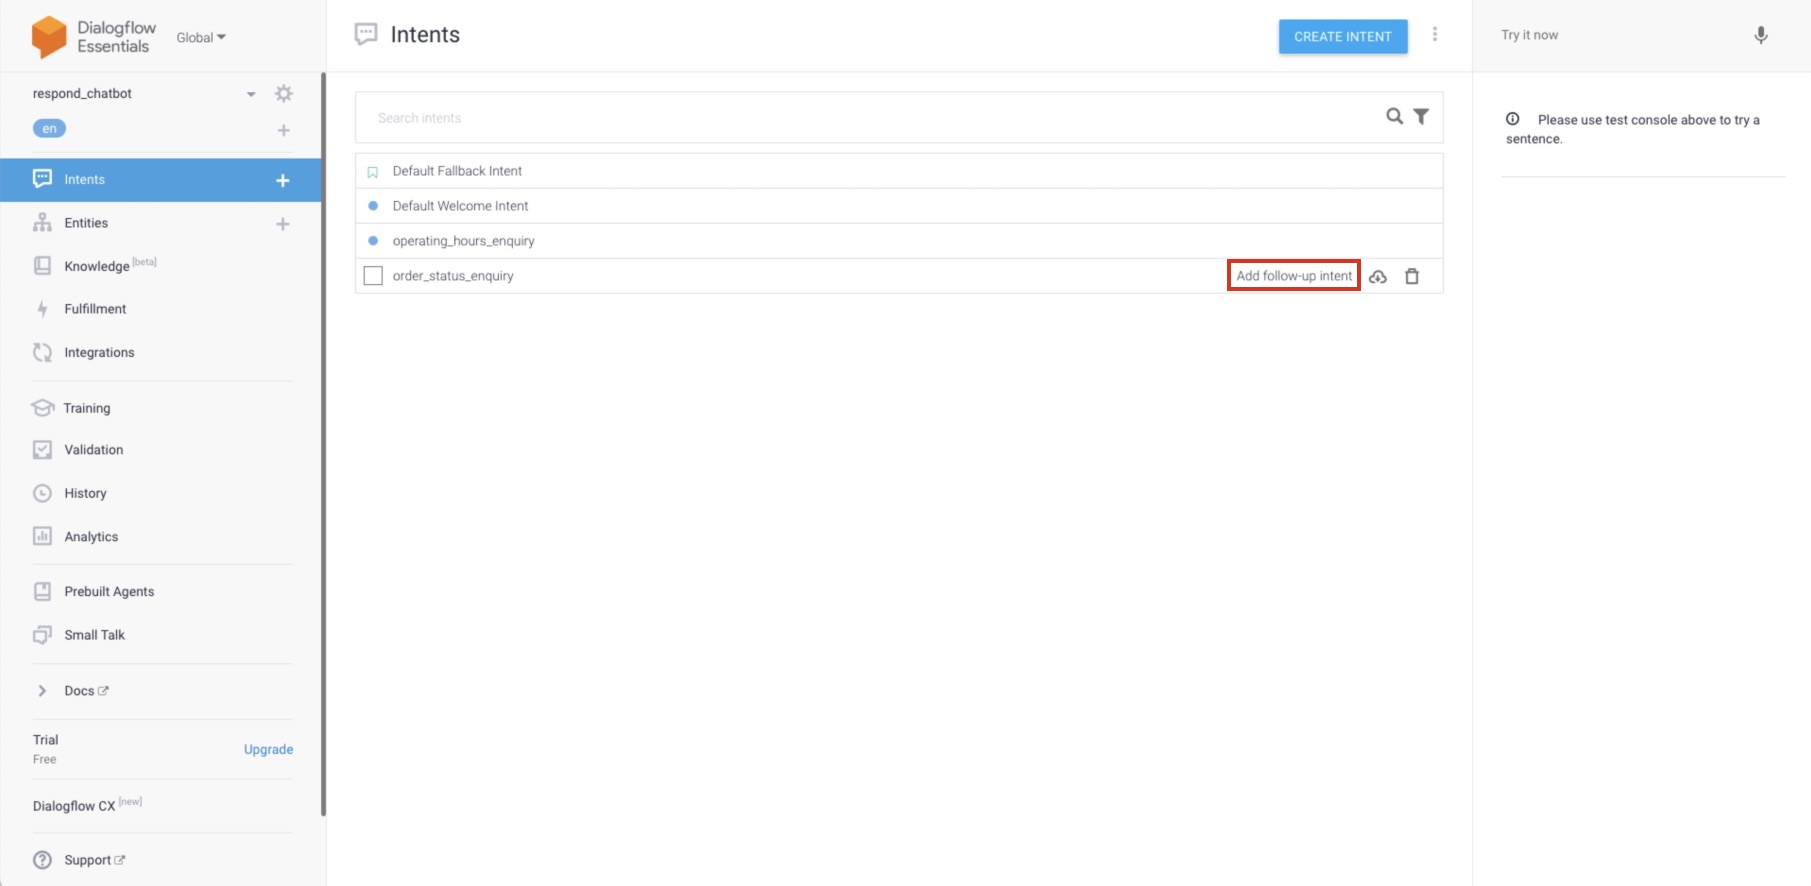1811x886 pixels.
Task: Expand the Docs section chevron
Action: point(42,691)
